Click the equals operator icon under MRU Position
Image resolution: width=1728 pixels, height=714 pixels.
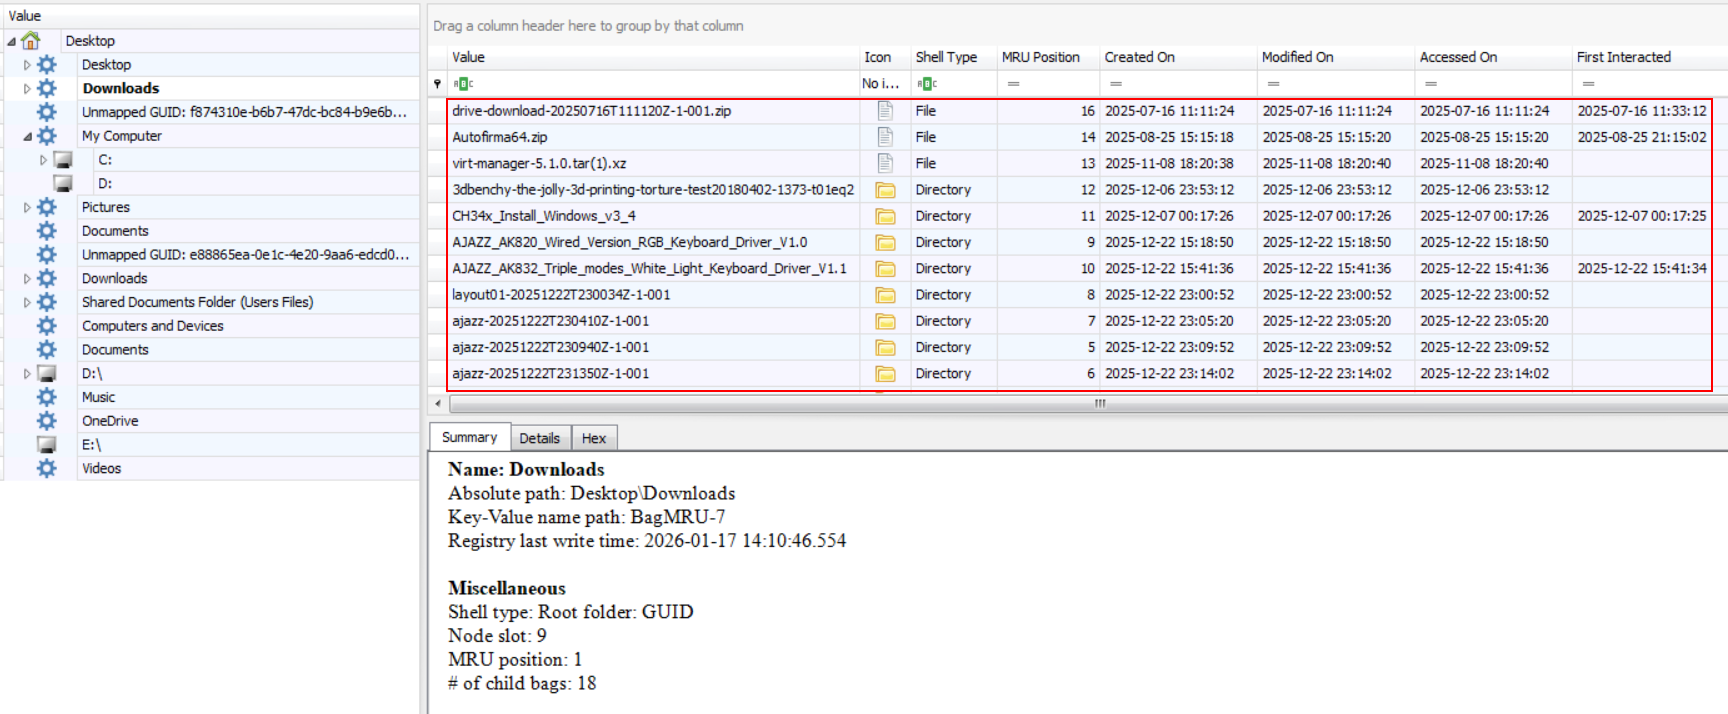[x=1013, y=84]
